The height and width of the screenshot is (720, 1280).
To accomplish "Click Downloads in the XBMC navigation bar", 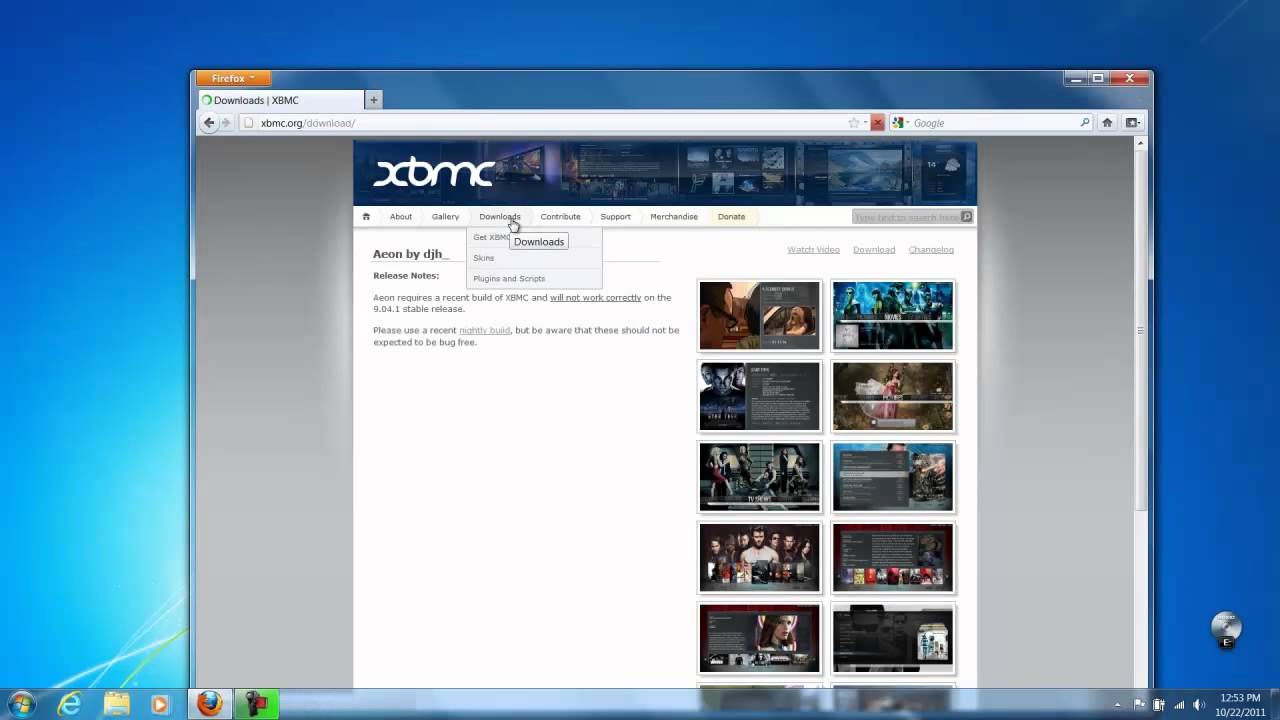I will tap(499, 217).
